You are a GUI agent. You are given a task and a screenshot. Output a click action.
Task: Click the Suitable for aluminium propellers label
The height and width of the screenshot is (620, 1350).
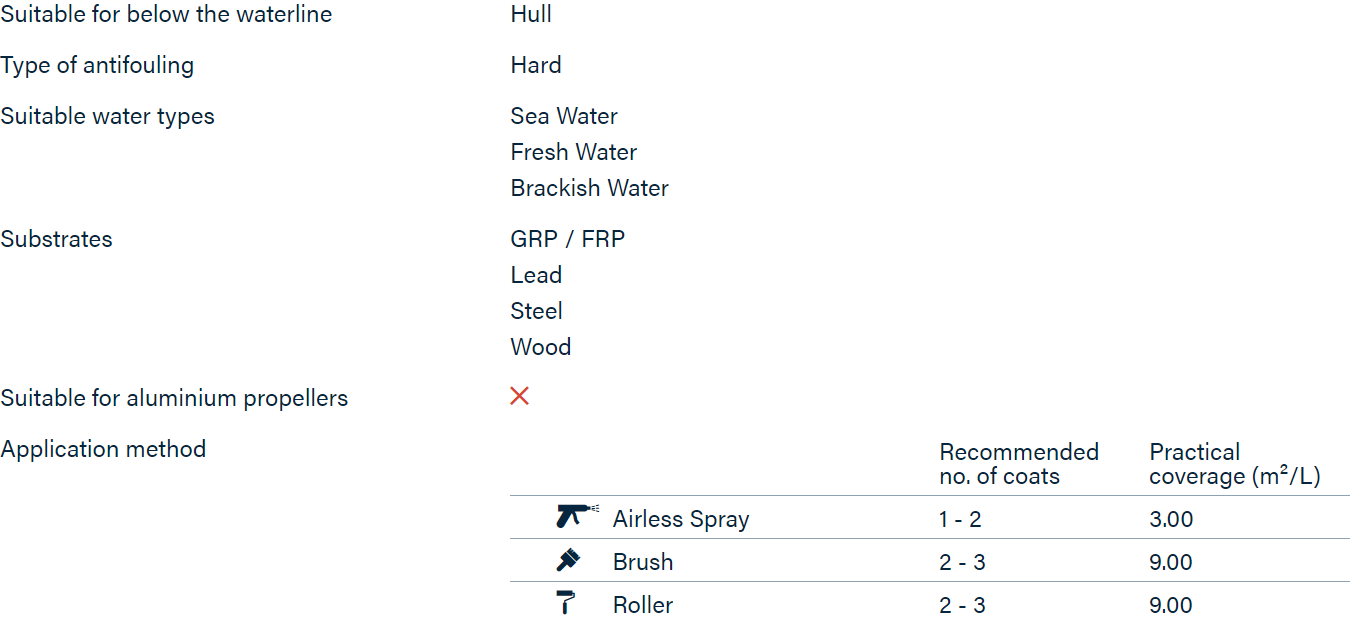point(174,398)
